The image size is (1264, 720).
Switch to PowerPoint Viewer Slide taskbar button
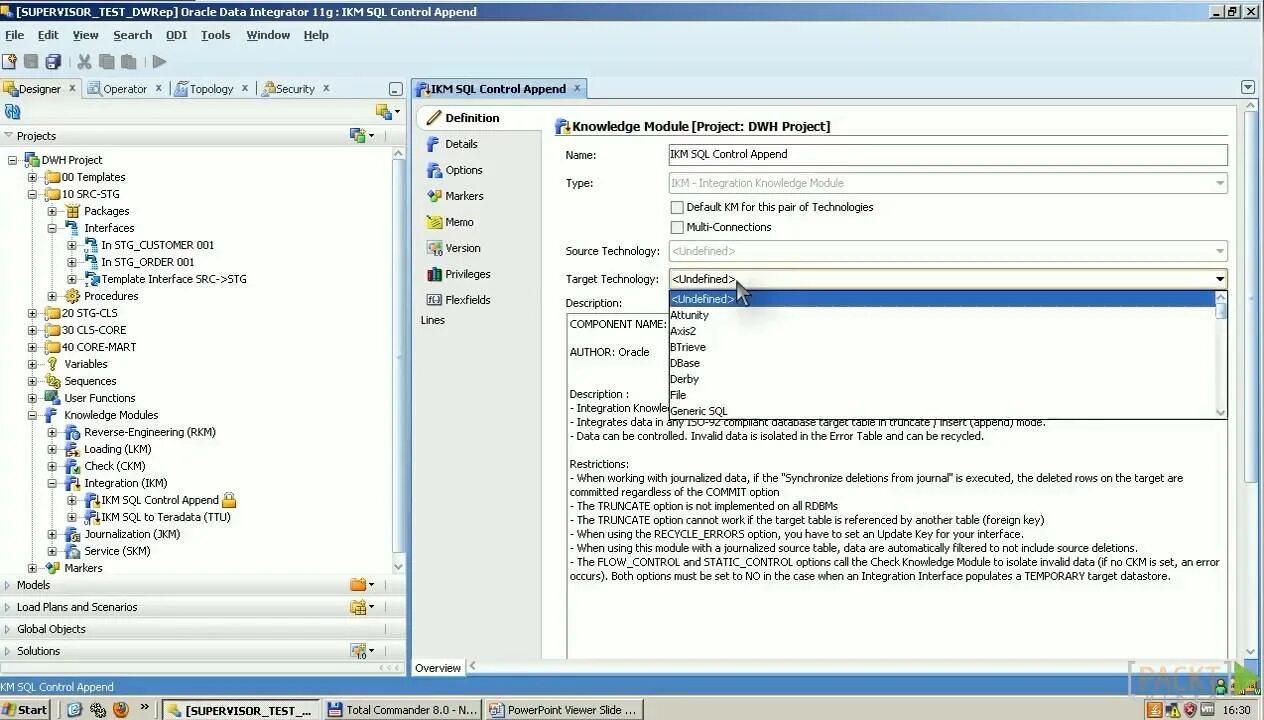563,710
